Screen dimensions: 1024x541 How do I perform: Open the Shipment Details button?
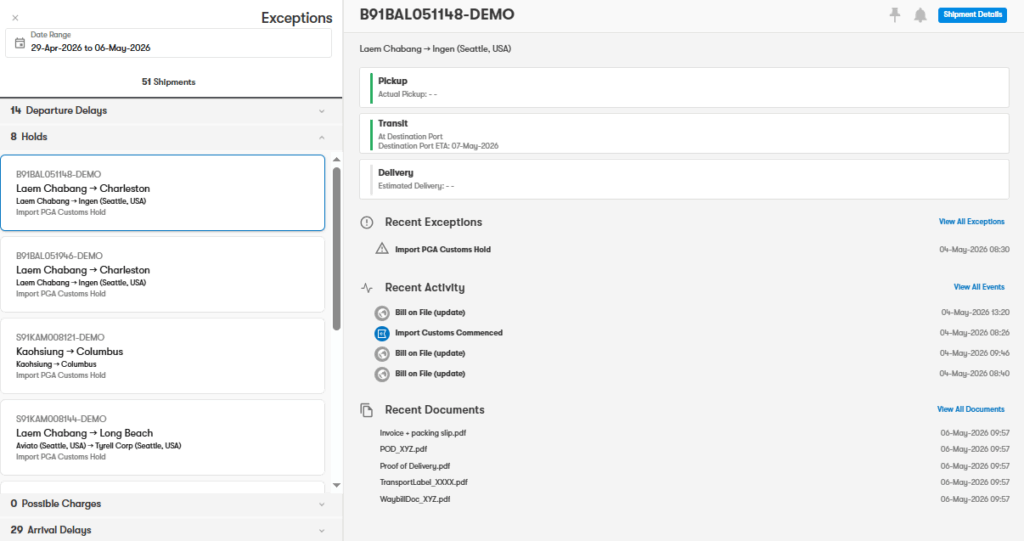[972, 14]
